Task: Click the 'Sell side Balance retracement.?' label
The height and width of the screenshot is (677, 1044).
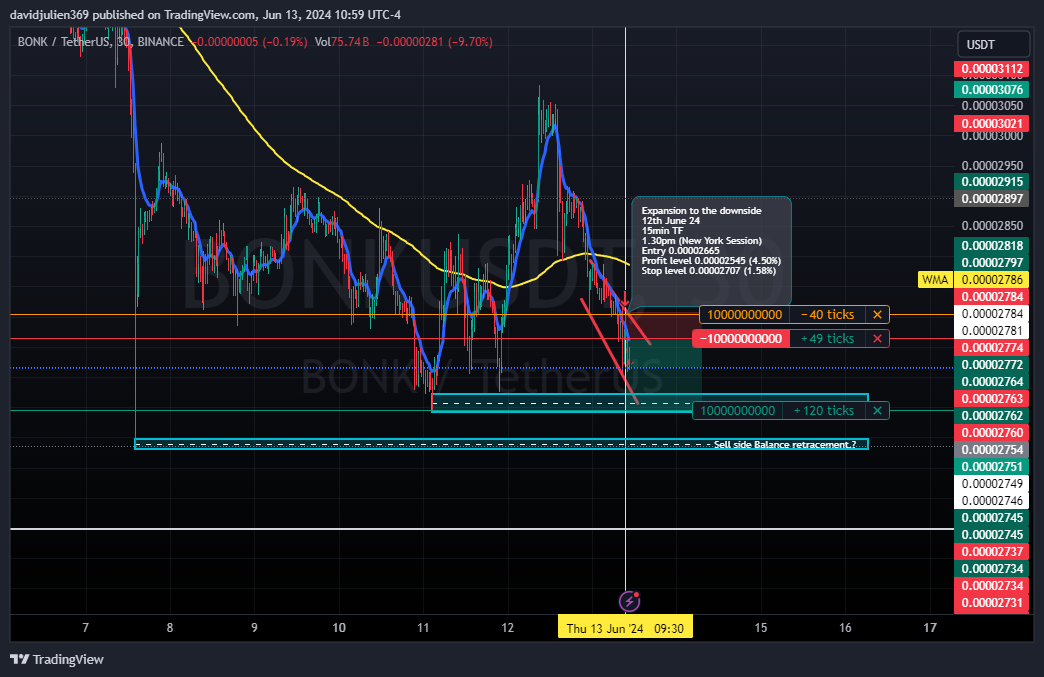Action: pos(785,445)
